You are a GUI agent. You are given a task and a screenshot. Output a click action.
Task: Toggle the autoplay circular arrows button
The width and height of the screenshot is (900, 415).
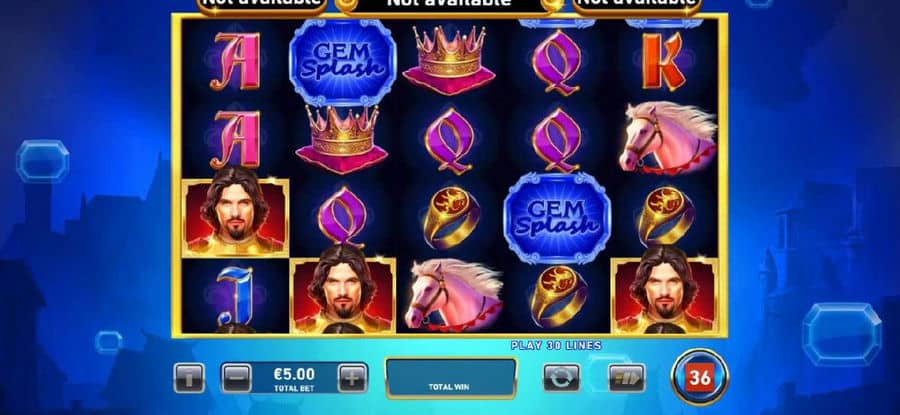(x=561, y=378)
